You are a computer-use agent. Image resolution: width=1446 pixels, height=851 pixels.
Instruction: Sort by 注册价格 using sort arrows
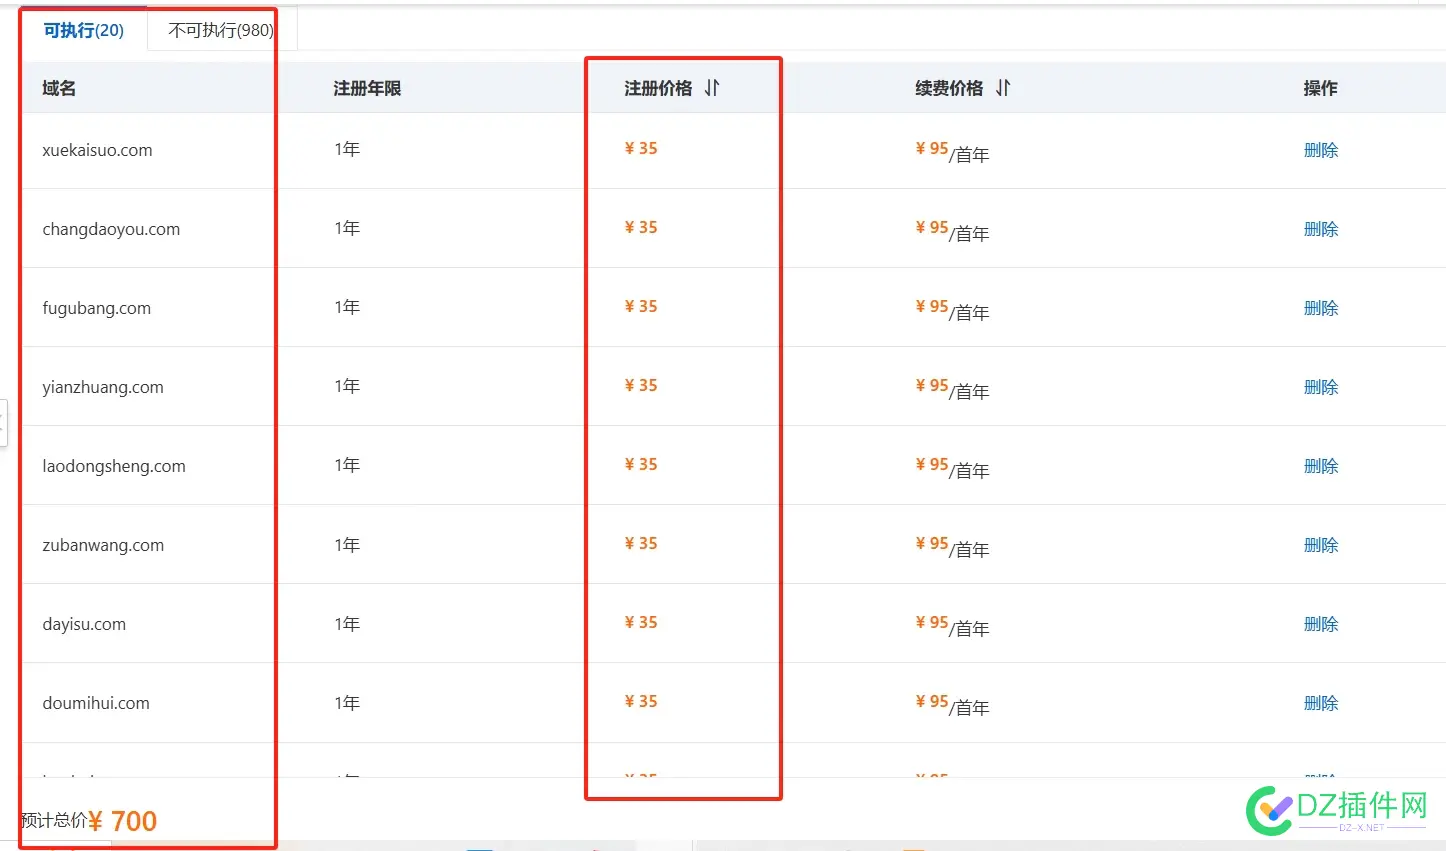712,88
